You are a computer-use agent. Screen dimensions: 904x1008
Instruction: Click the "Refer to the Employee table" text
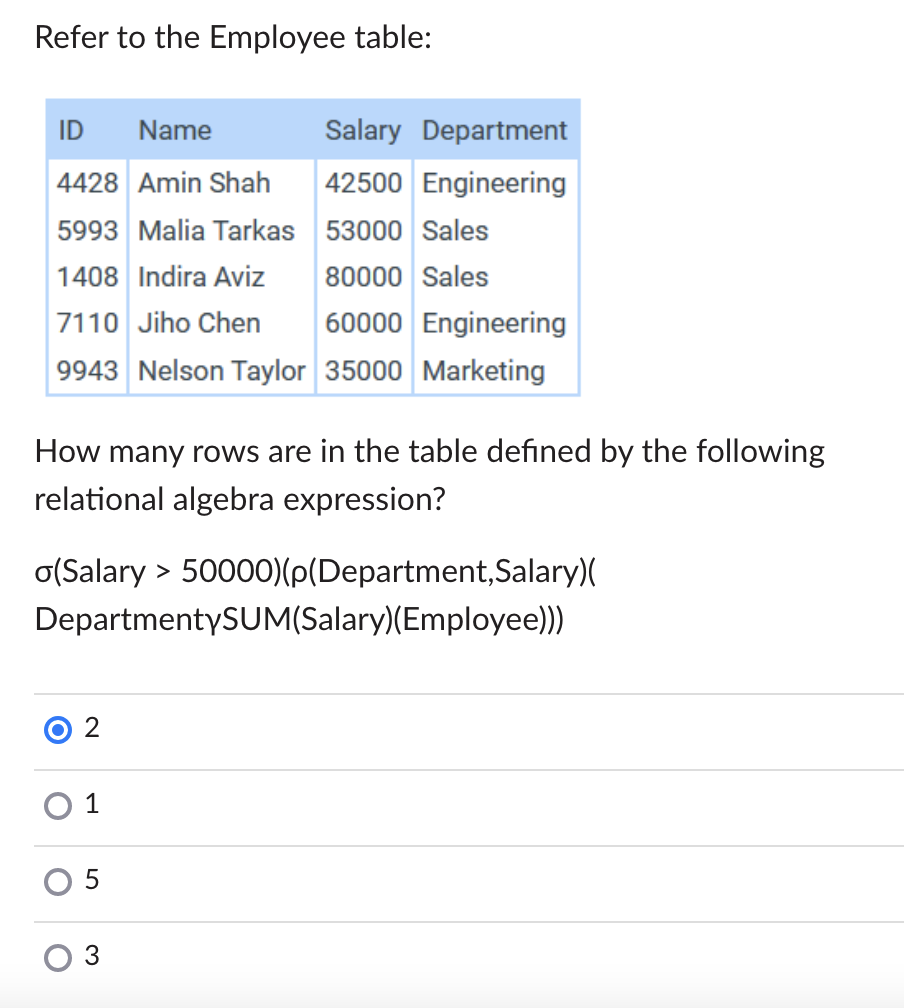pos(233,38)
